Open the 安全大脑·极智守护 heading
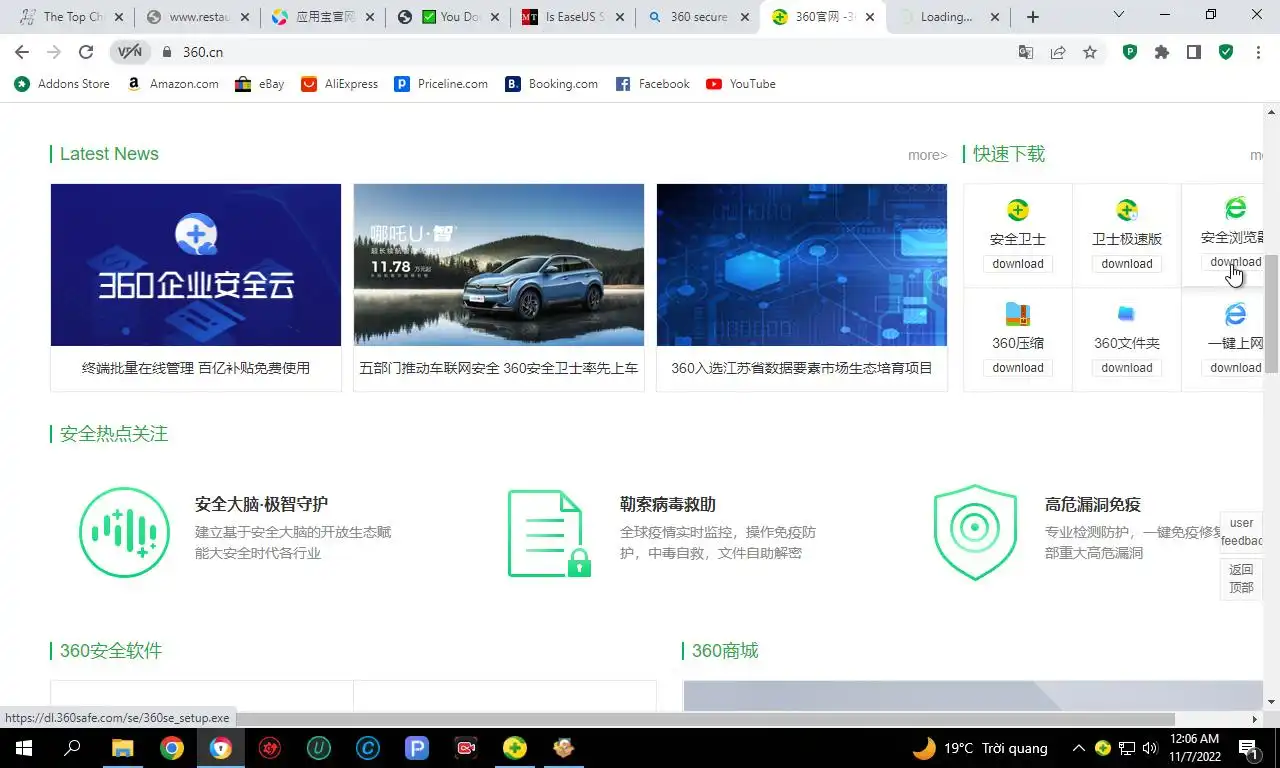Image resolution: width=1280 pixels, height=768 pixels. [x=261, y=504]
